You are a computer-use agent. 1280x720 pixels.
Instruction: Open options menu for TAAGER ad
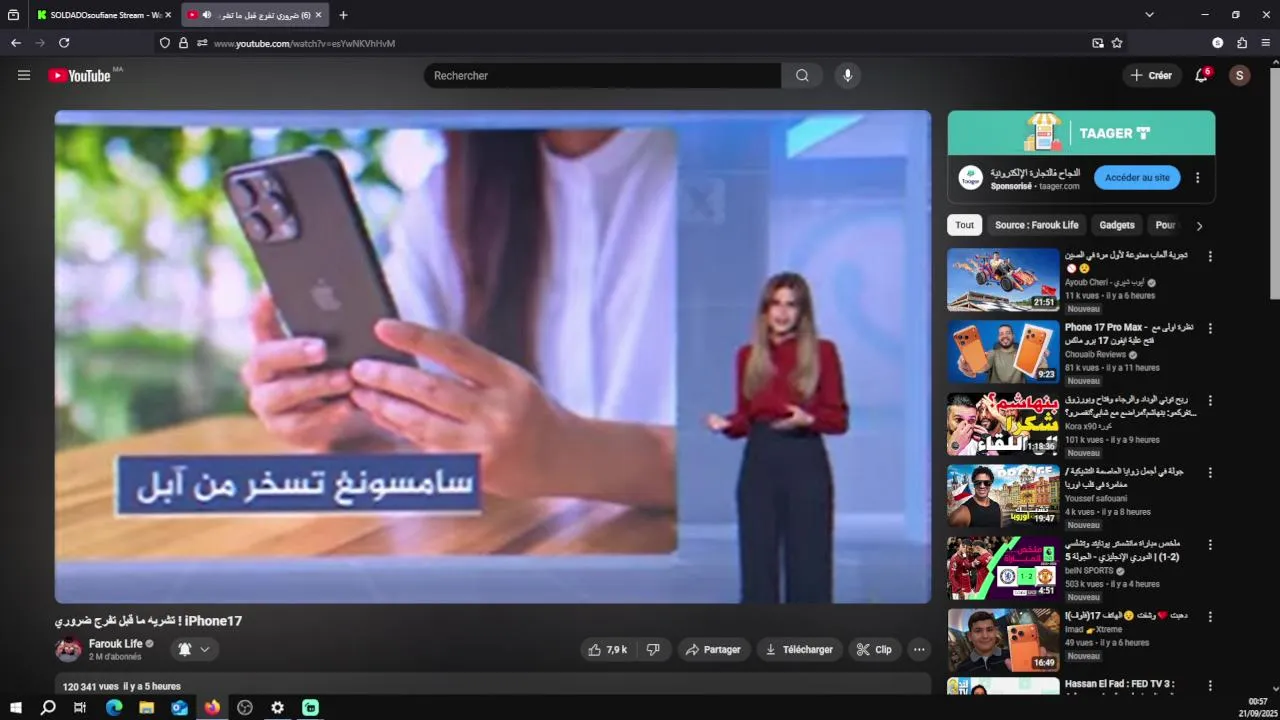pyautogui.click(x=1197, y=178)
